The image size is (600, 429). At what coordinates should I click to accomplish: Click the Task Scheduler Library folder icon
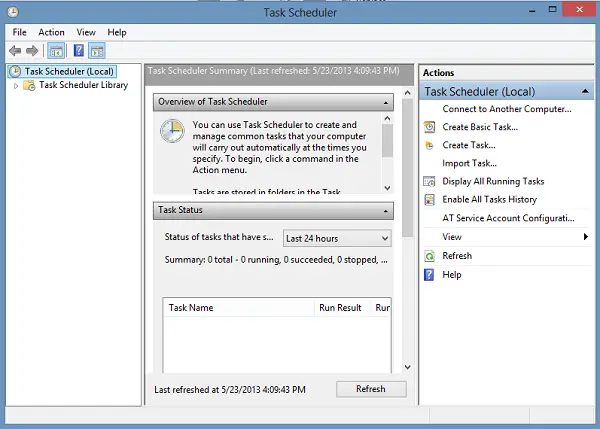coord(29,85)
